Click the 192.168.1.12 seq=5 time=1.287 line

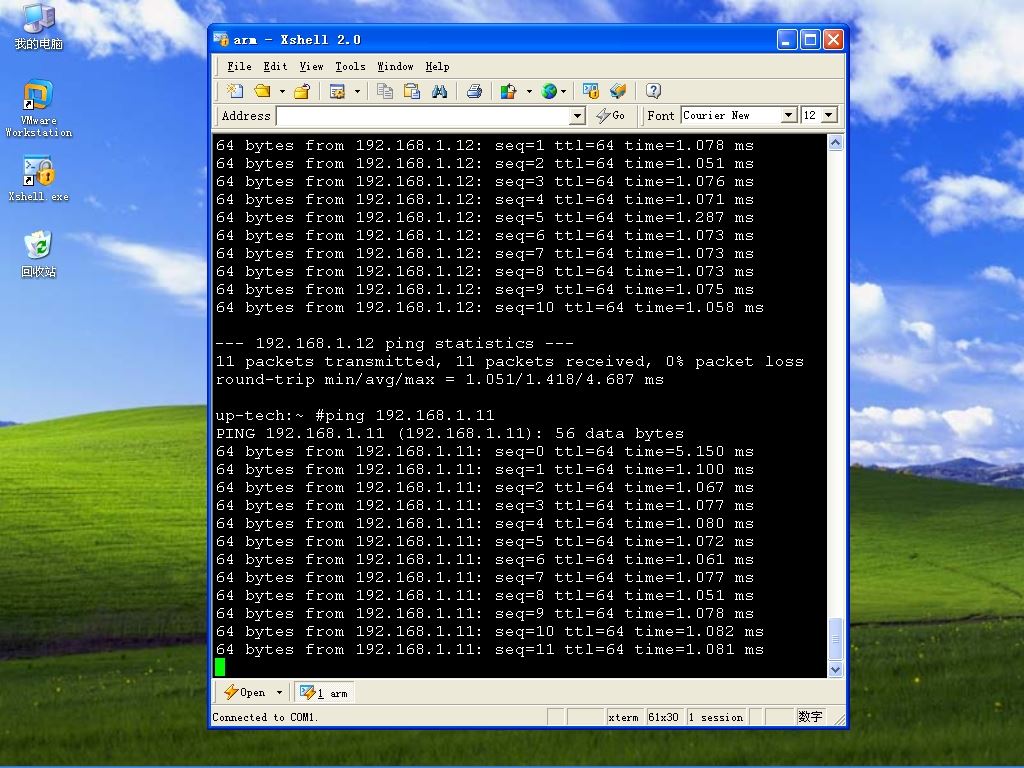tap(485, 217)
